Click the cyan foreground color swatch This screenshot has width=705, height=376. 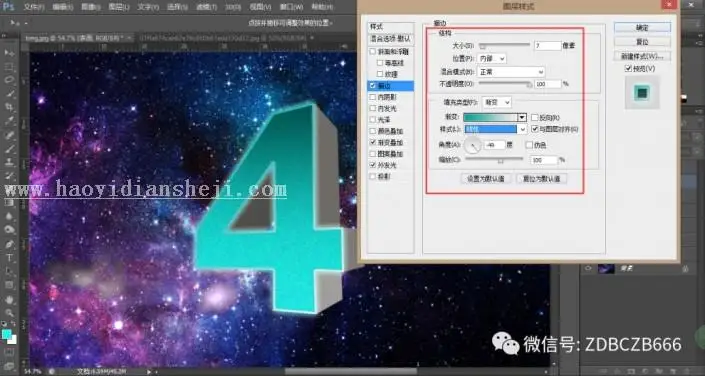click(7, 334)
